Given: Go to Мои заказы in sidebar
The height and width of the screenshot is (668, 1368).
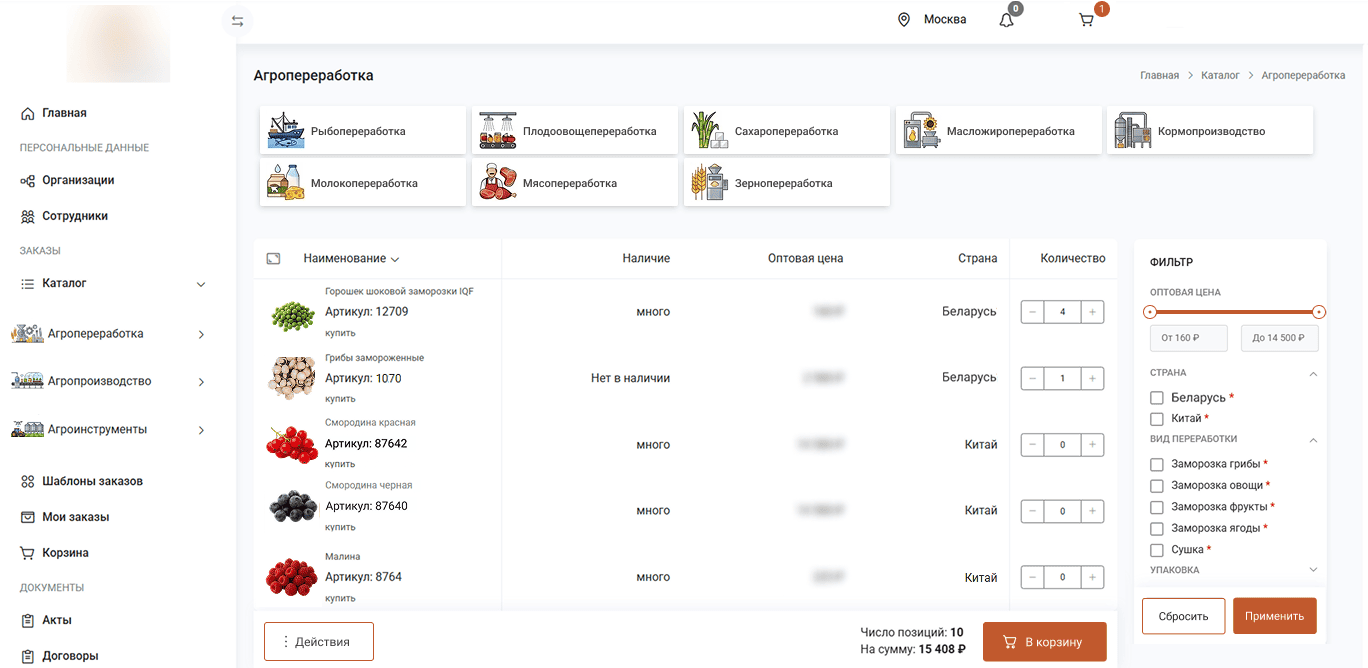Looking at the screenshot, I should (x=75, y=517).
